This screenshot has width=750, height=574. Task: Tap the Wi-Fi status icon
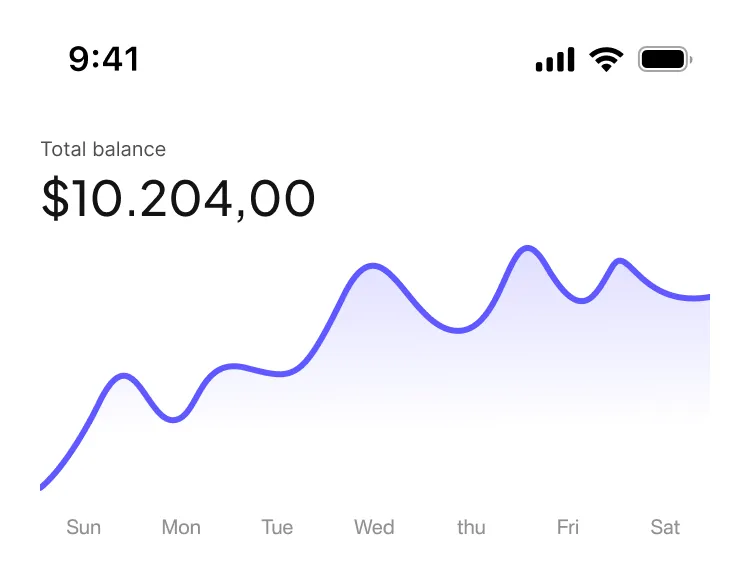[606, 59]
